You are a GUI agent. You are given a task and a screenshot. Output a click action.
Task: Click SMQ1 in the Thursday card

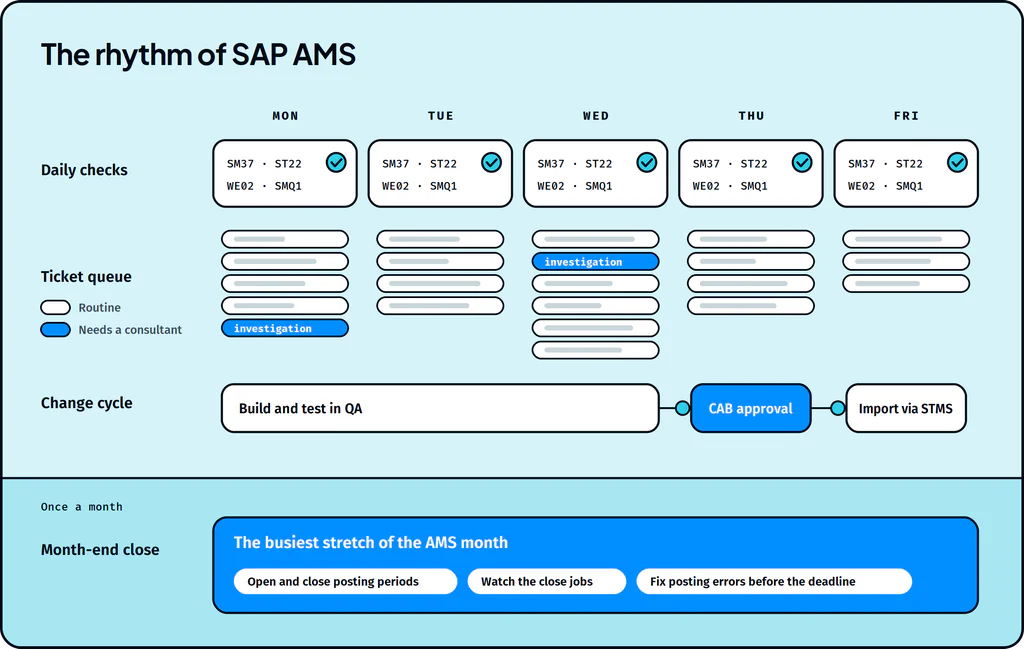click(x=754, y=186)
